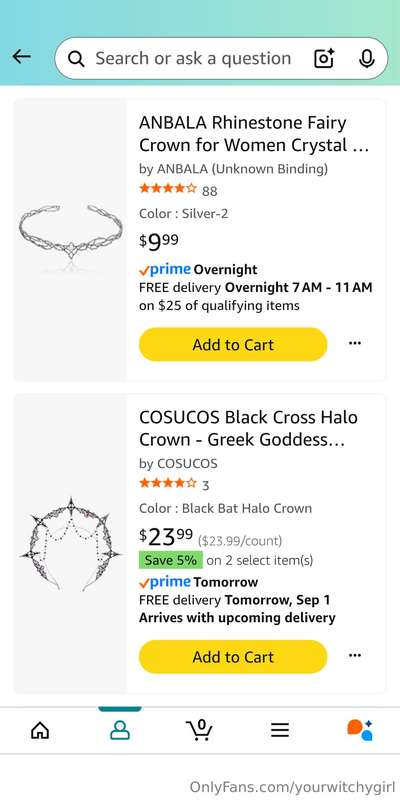Open ANBALA Rhinestone Fairy Crown title
Screen dimensions: 400x800
click(254, 134)
